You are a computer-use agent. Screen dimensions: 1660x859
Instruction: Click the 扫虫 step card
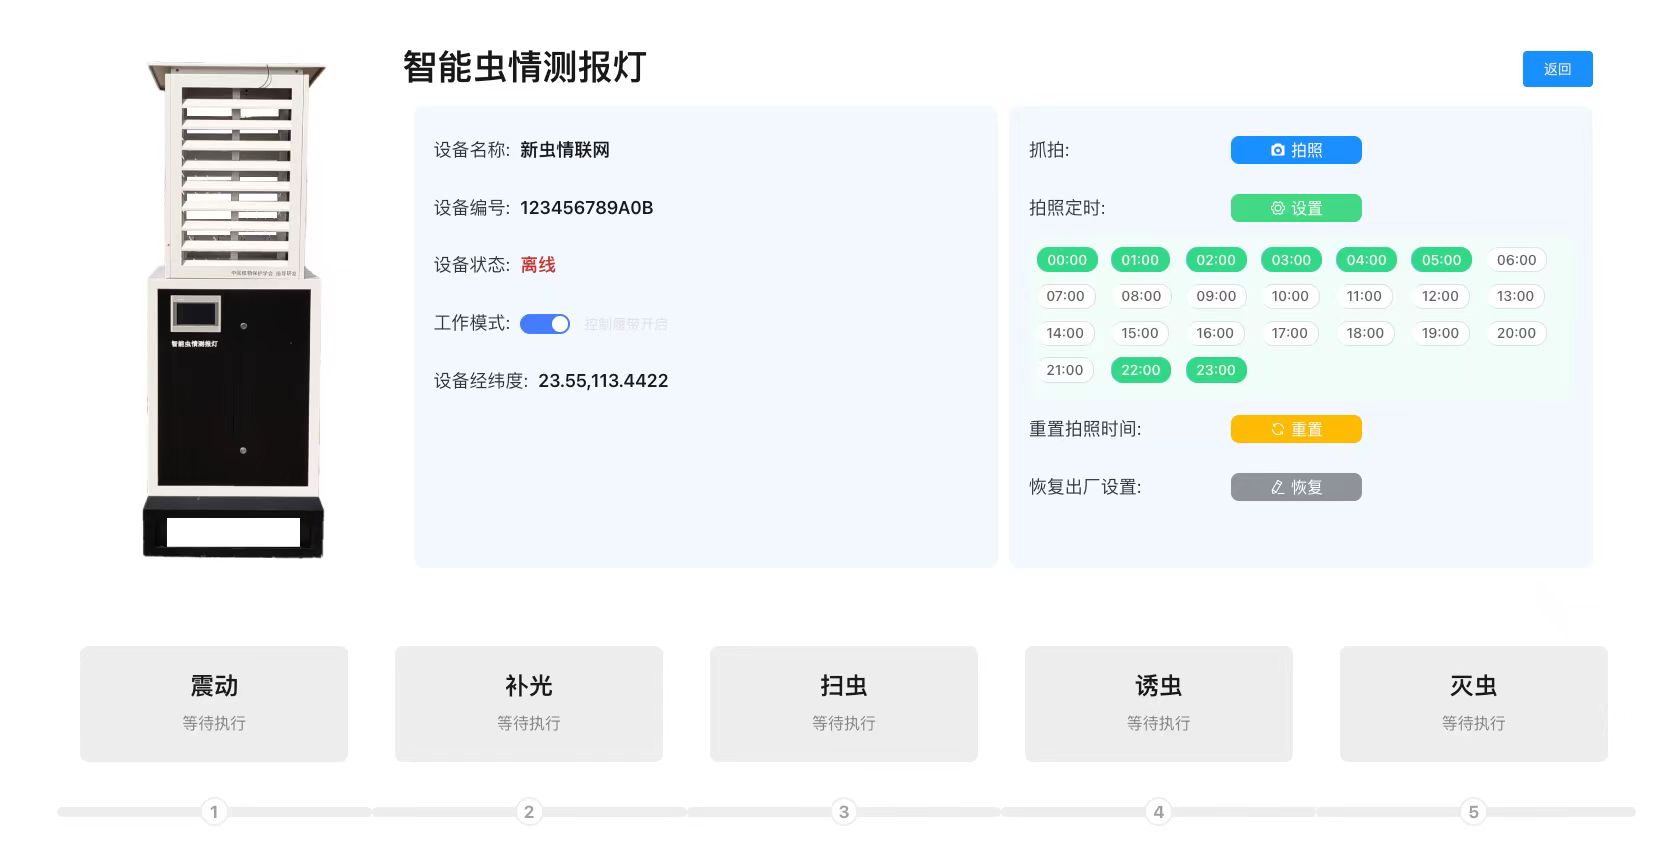[844, 704]
